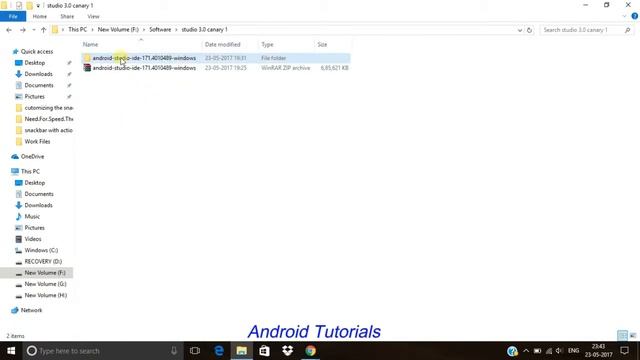This screenshot has width=640, height=360.
Task: Click the yellow folder icon in file list
Action: pos(87,58)
